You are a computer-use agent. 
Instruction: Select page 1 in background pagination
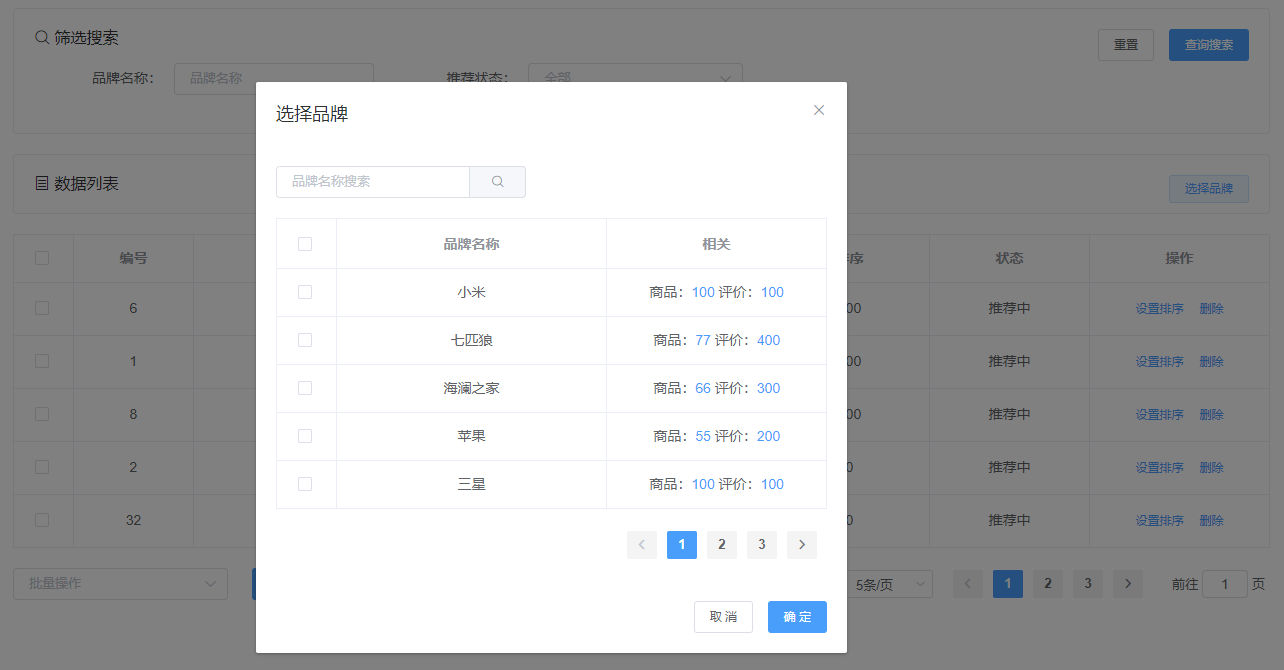tap(1008, 584)
